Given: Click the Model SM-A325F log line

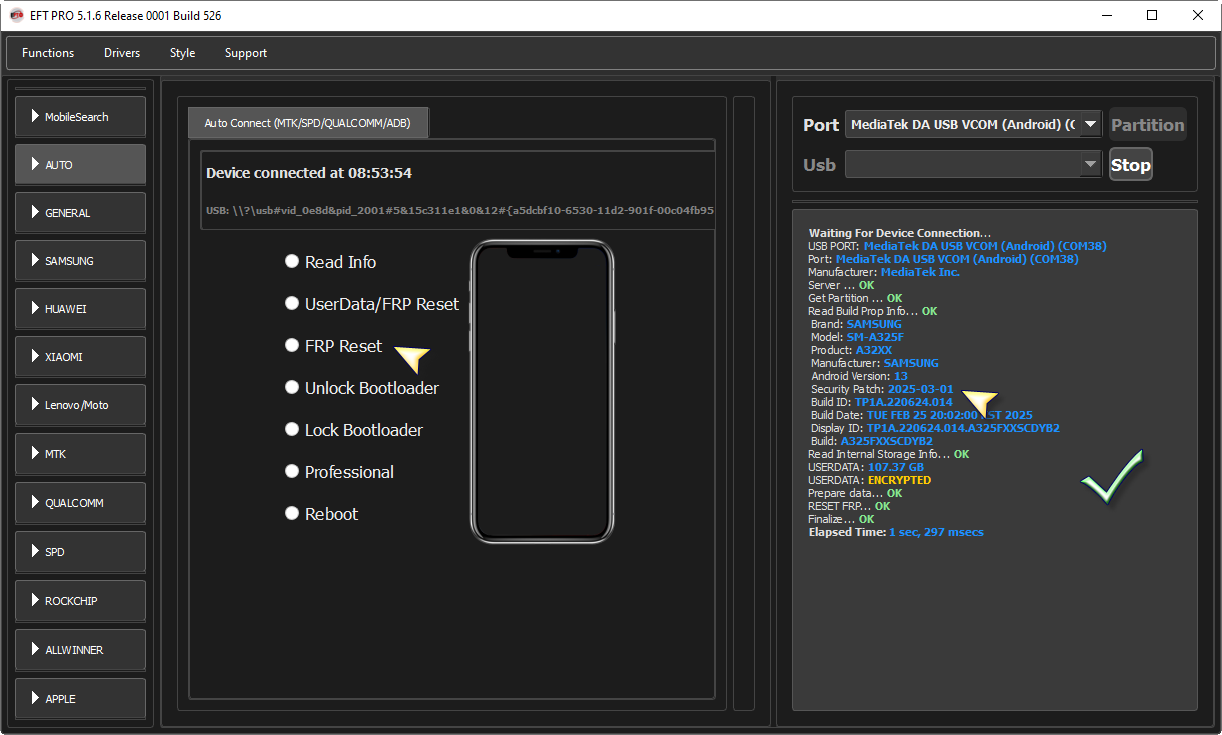Looking at the screenshot, I should (x=857, y=337).
